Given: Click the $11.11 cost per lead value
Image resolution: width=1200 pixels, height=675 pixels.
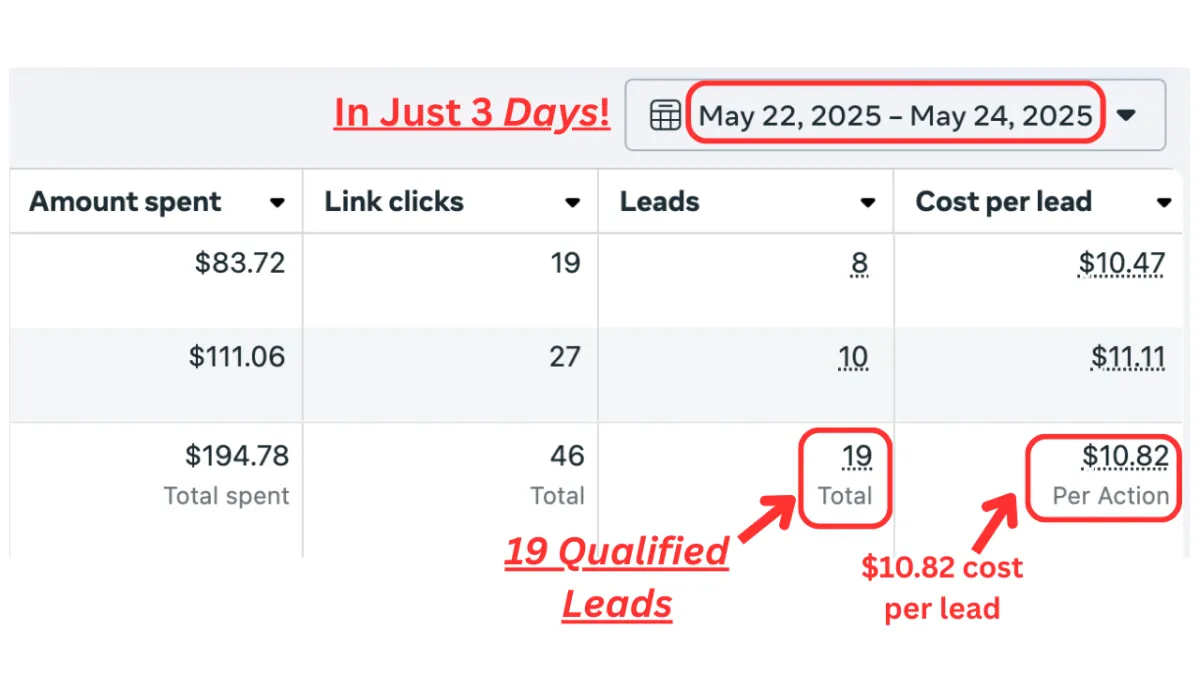Looking at the screenshot, I should point(1127,357).
